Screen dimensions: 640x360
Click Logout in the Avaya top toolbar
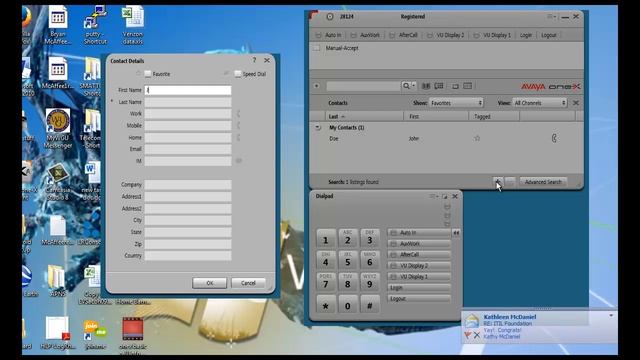[549, 35]
